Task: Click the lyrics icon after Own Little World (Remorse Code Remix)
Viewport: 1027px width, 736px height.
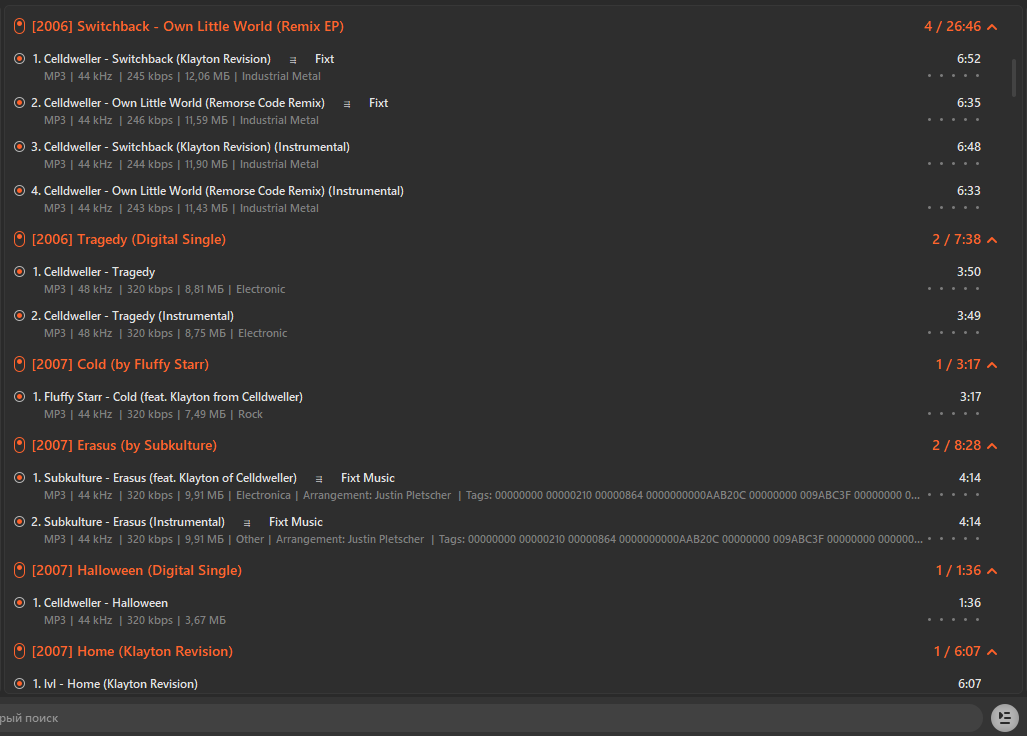Action: (347, 104)
